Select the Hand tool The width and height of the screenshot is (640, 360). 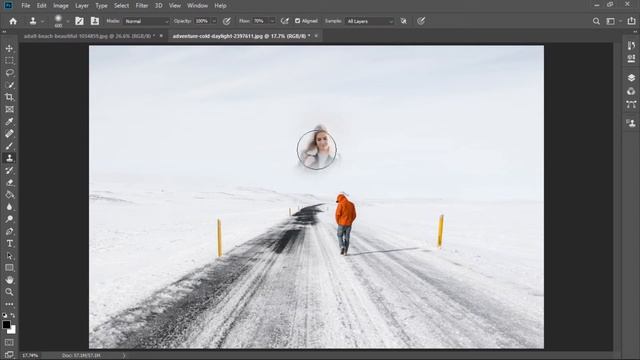9,280
